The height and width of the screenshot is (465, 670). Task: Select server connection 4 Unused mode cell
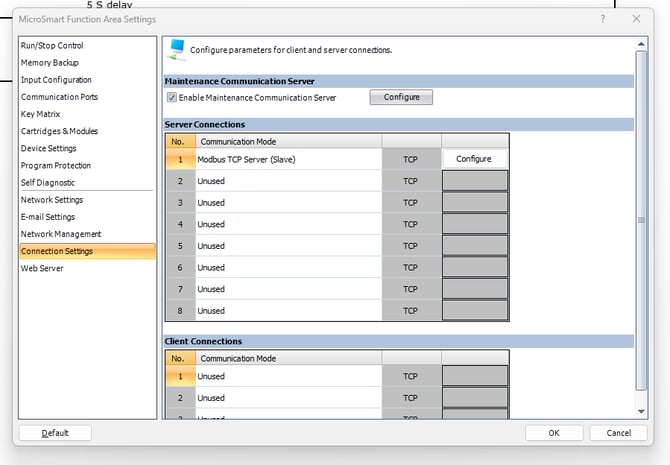pos(288,224)
